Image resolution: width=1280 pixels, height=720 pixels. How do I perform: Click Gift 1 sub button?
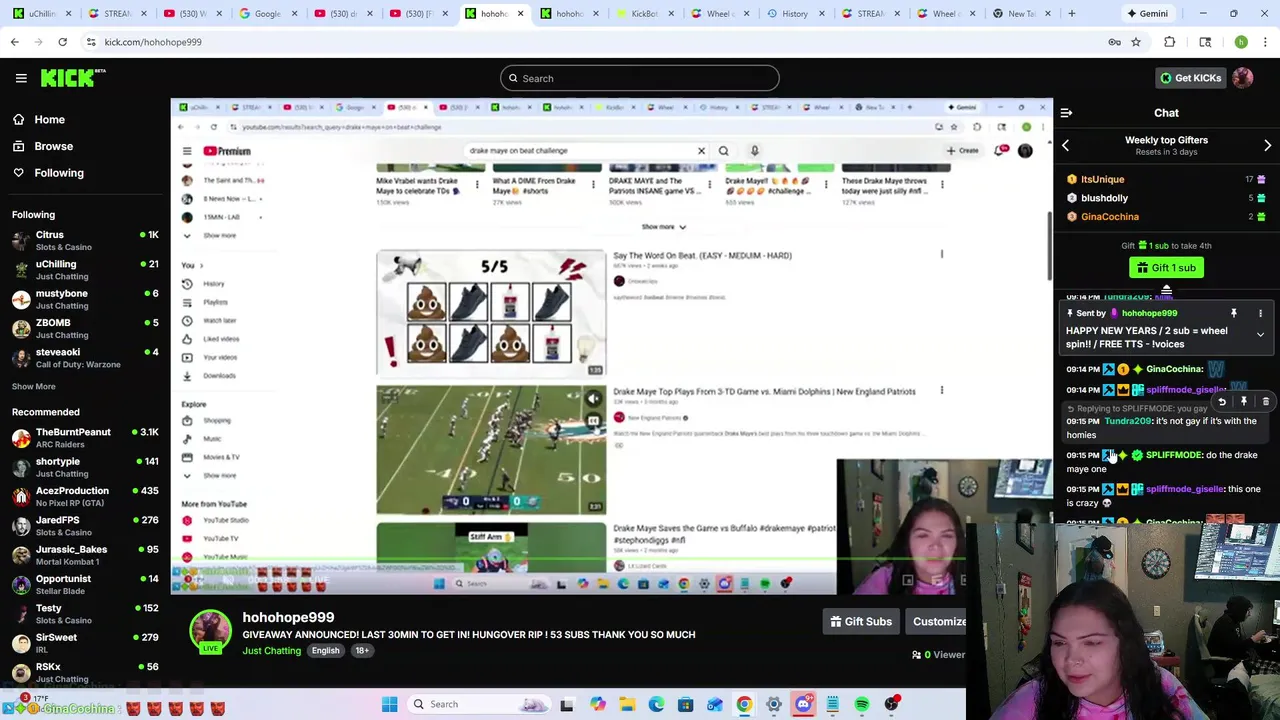coord(1166,268)
